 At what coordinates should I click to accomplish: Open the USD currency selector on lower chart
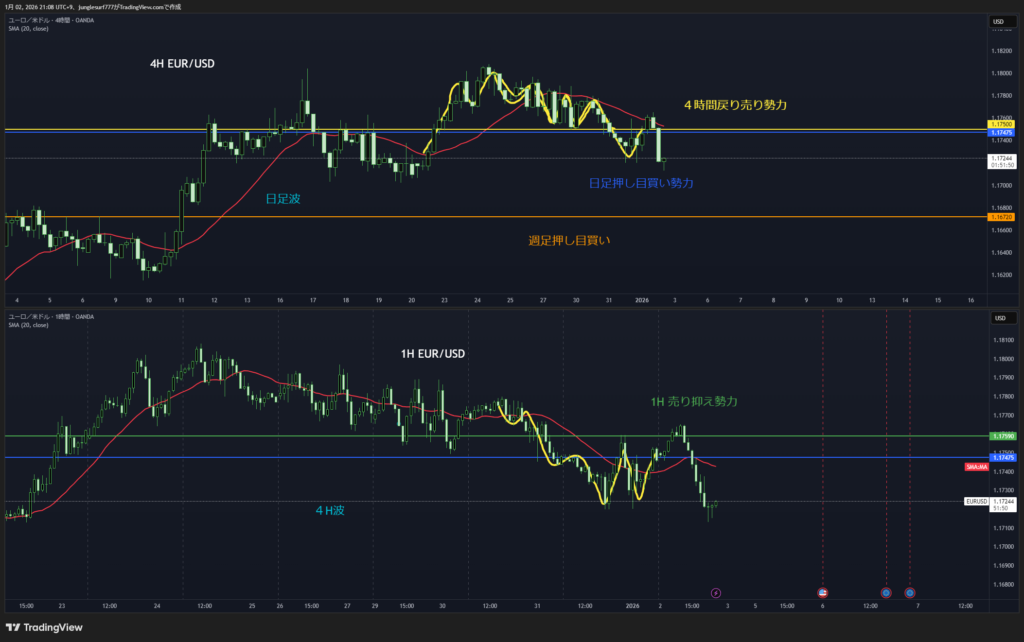[998, 318]
